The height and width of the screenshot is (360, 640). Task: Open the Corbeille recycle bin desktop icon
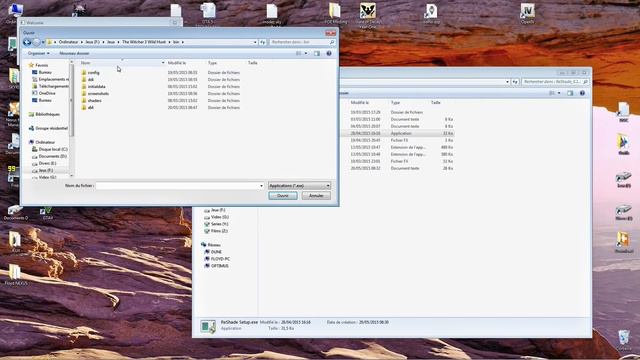click(x=624, y=340)
